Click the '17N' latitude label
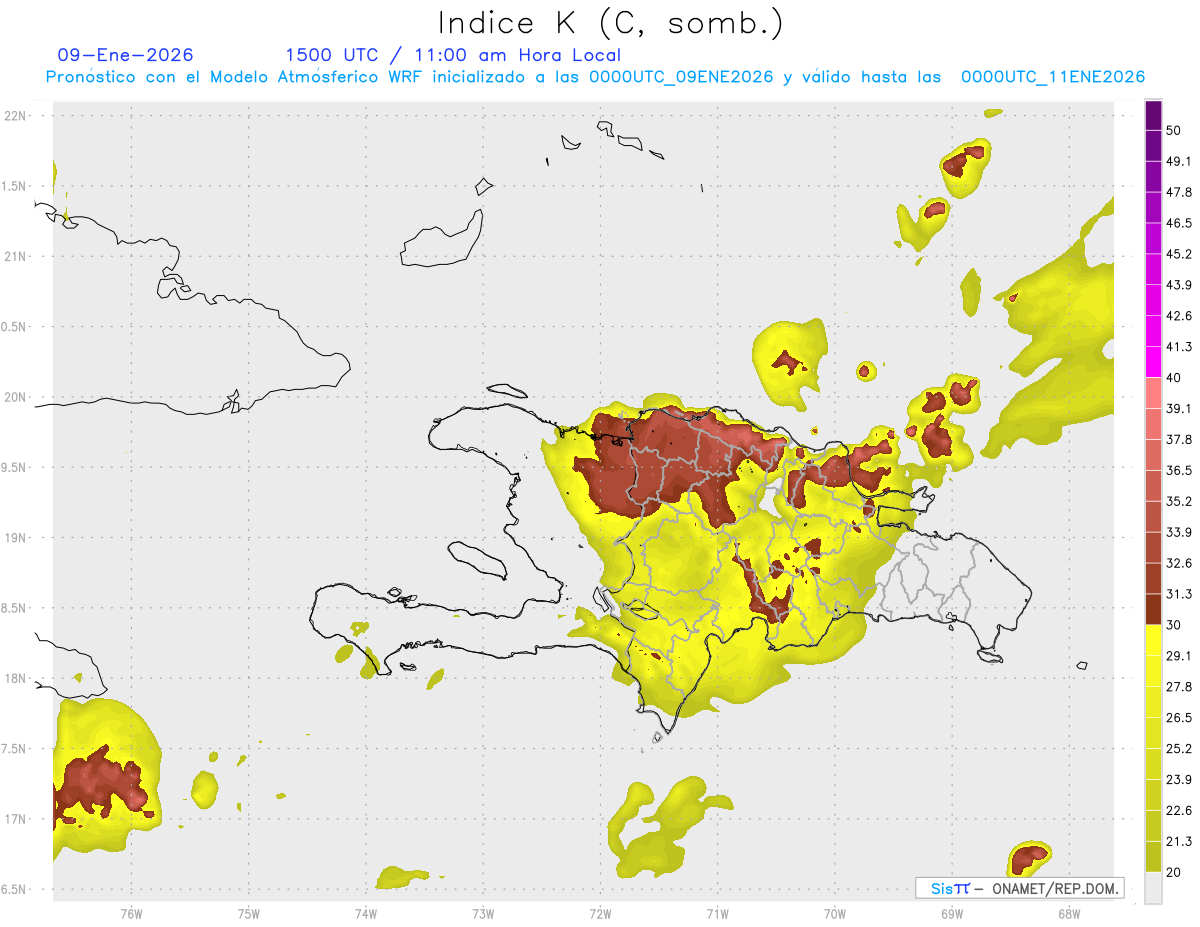The image size is (1200, 927). 15,819
